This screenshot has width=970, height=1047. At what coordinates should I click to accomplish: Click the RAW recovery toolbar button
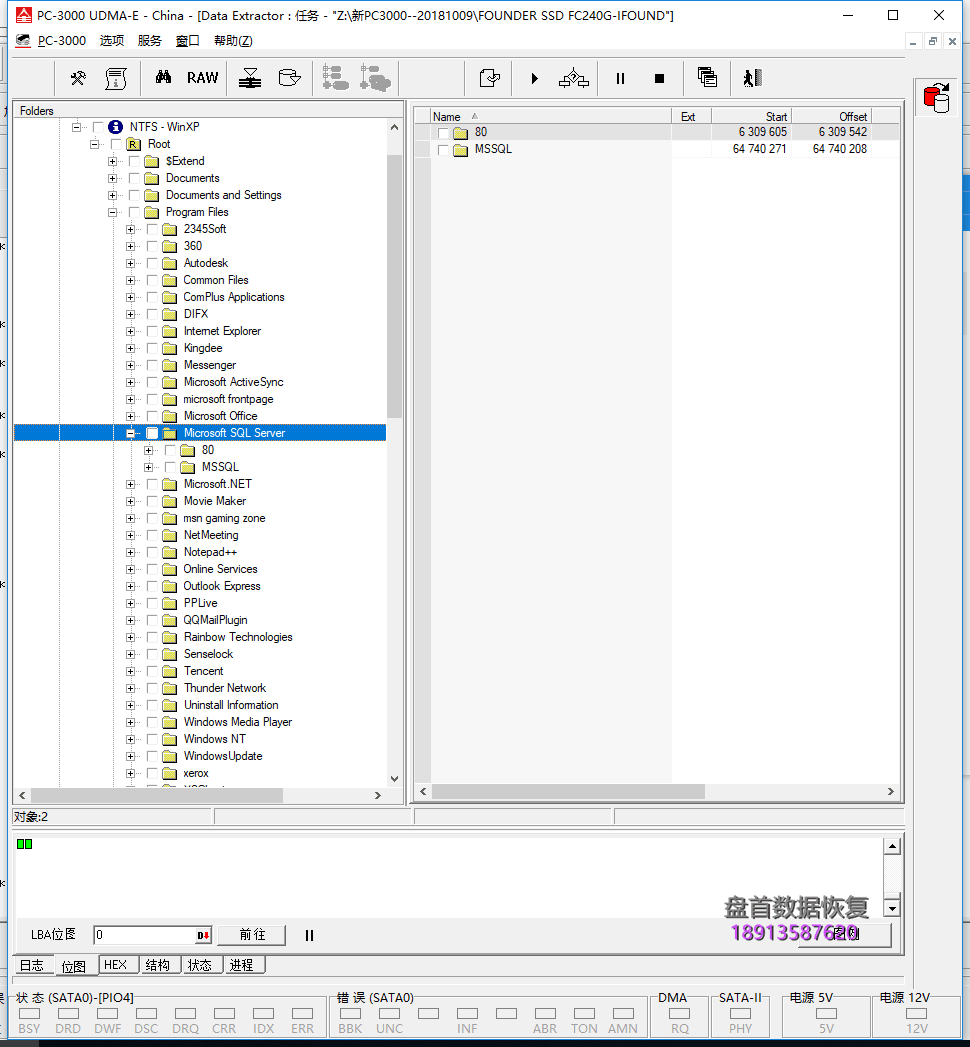(202, 78)
